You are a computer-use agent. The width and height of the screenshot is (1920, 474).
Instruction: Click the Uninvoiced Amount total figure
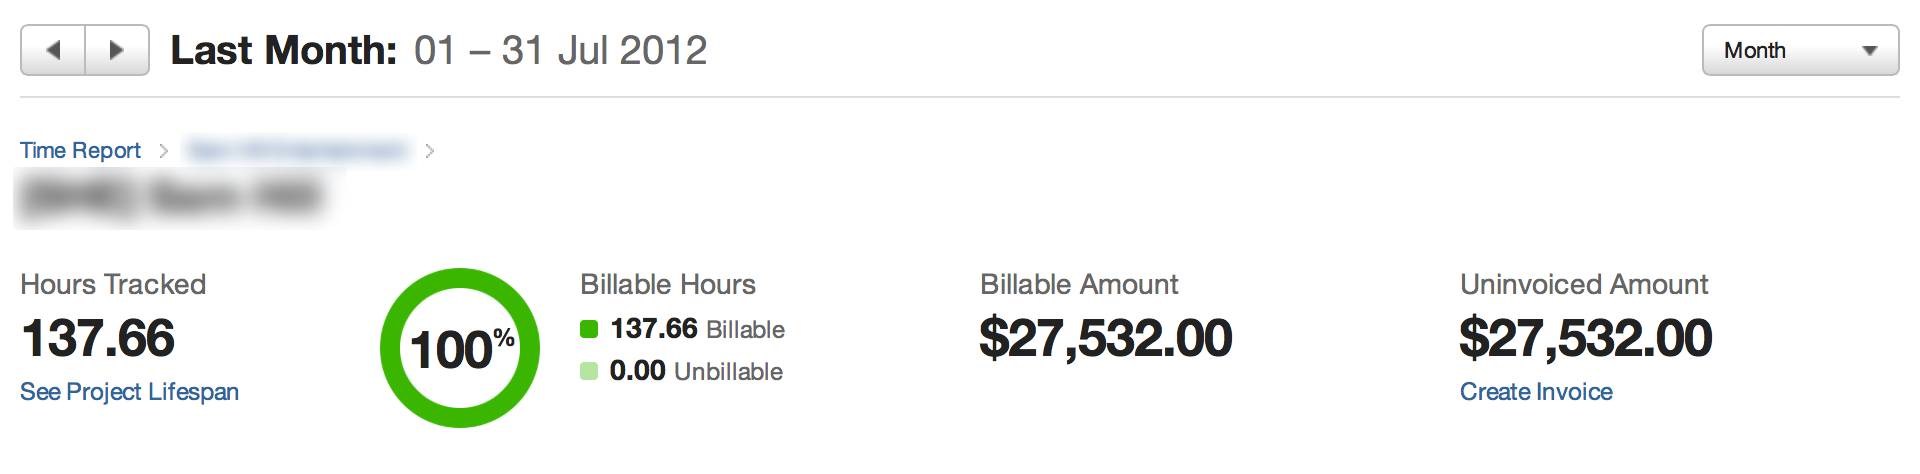(x=1586, y=338)
